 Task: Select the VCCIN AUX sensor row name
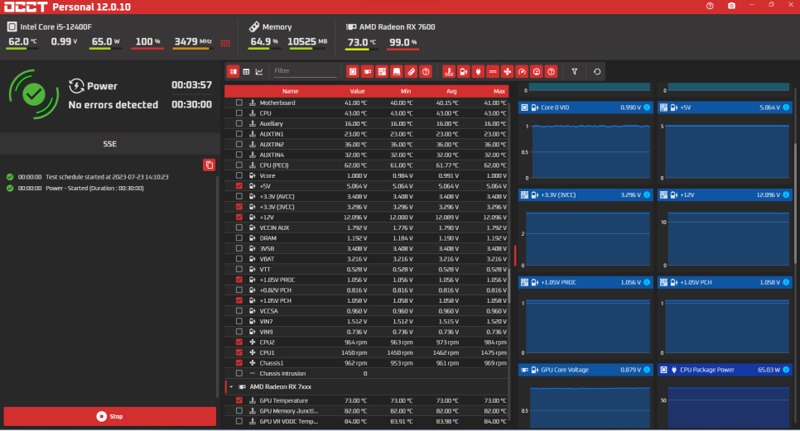click(274, 227)
